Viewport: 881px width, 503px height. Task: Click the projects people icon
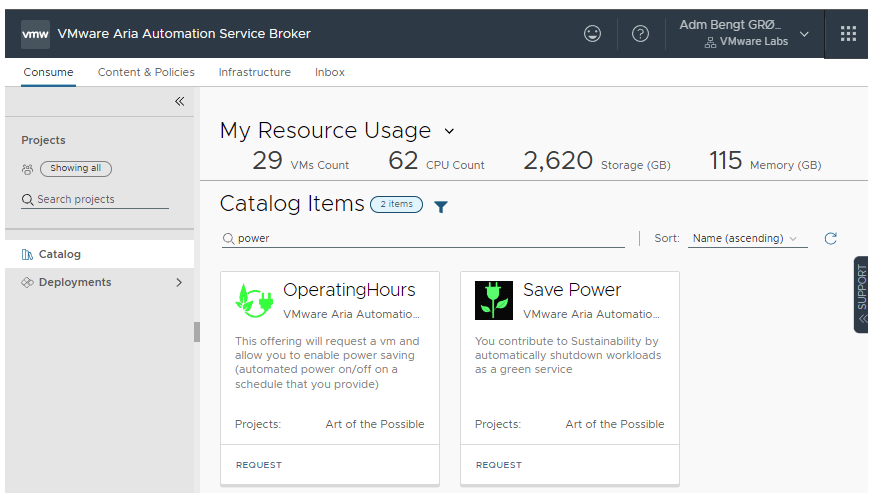click(28, 169)
